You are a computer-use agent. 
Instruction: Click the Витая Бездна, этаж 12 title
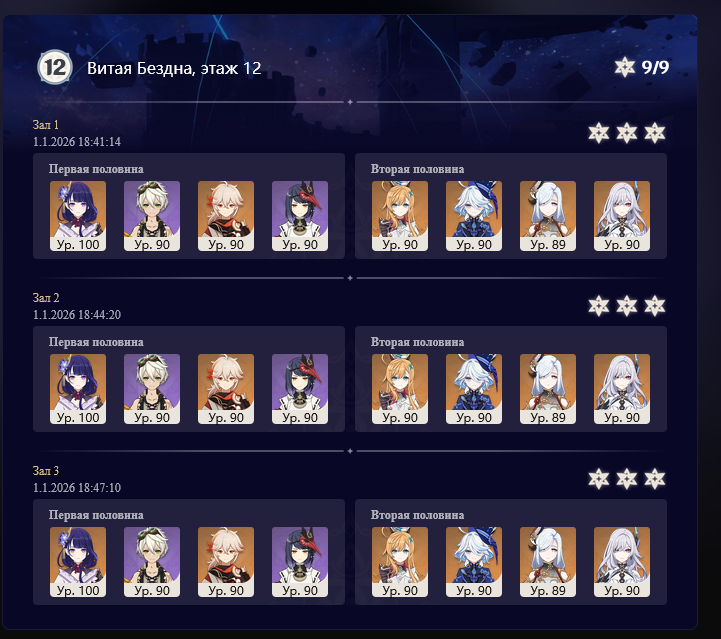pyautogui.click(x=174, y=68)
